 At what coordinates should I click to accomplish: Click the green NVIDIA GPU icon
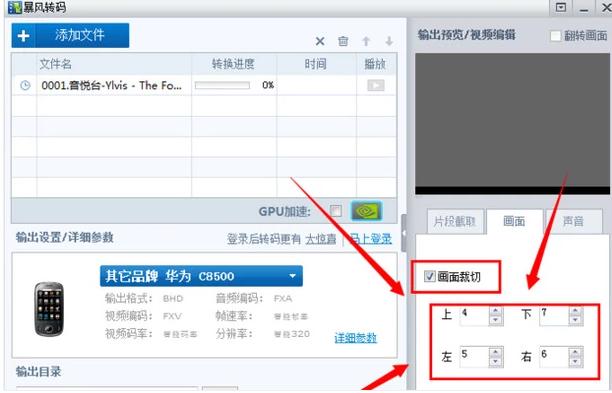366,211
